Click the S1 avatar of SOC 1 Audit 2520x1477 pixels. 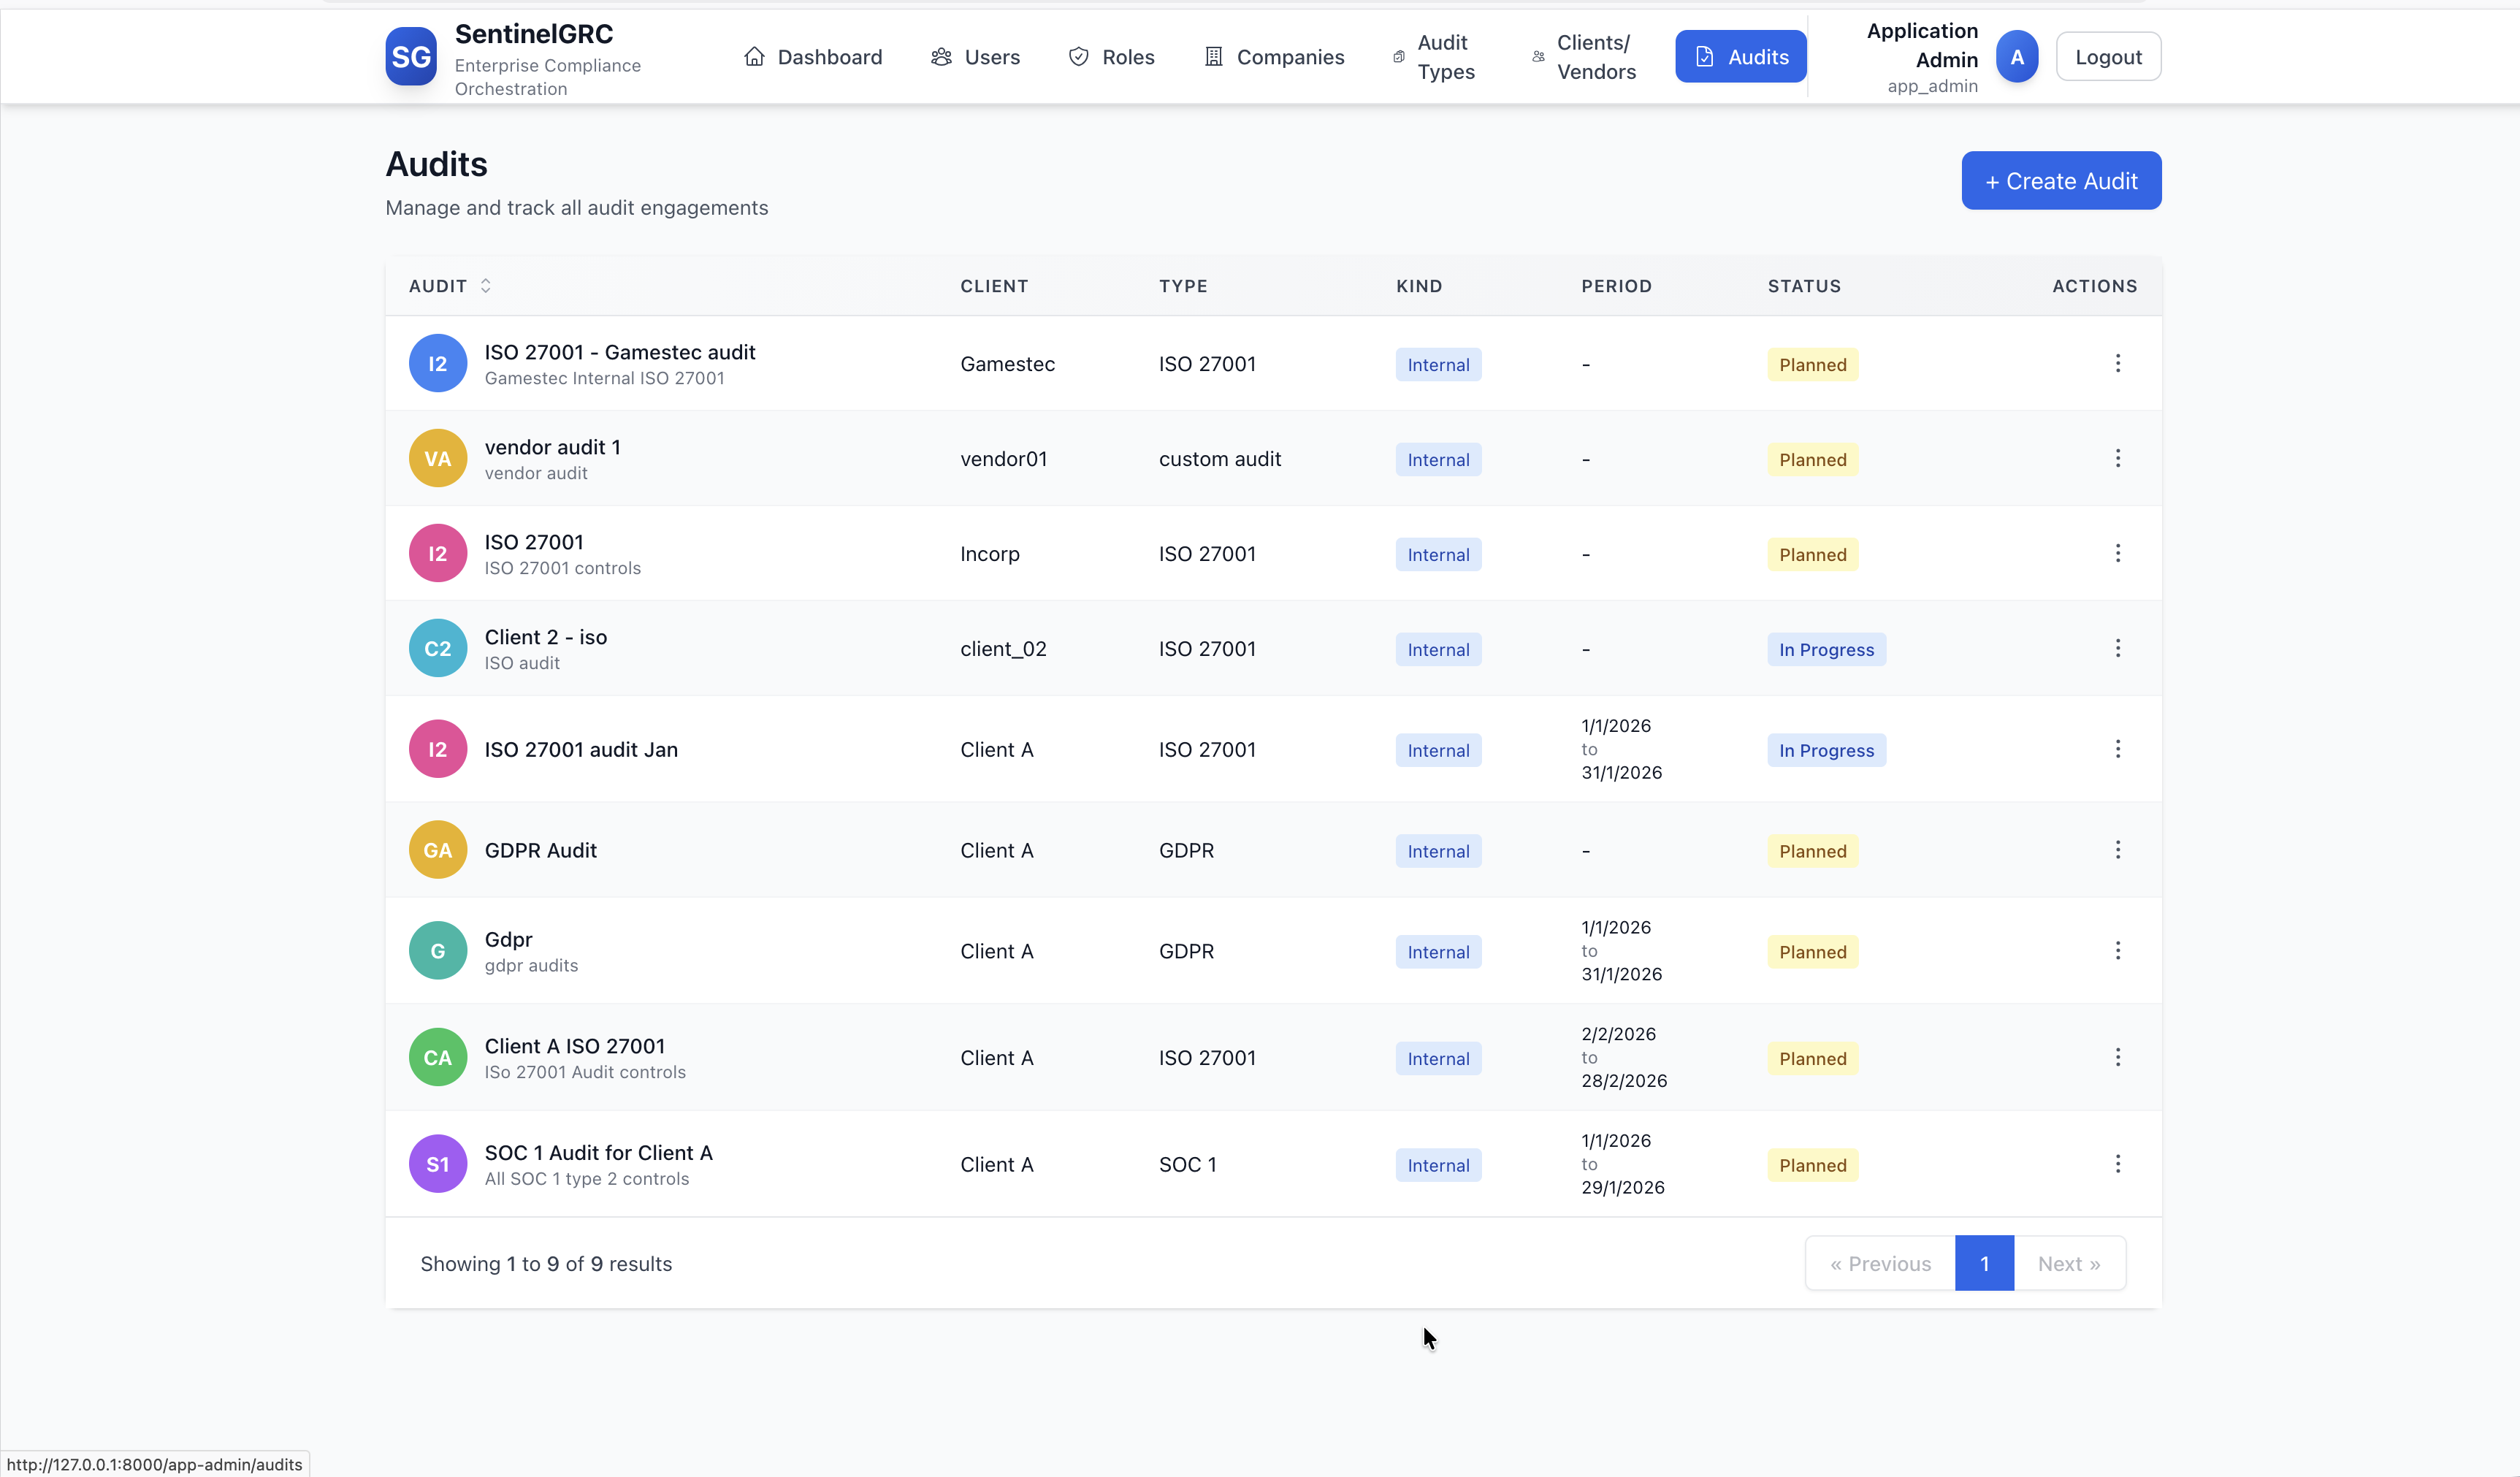tap(438, 1164)
